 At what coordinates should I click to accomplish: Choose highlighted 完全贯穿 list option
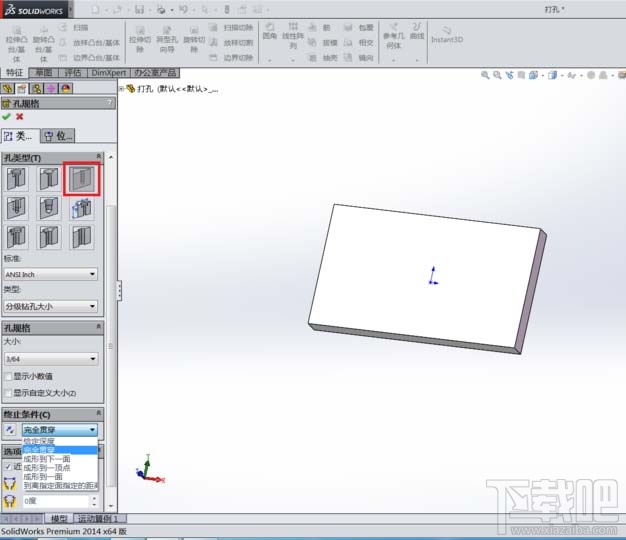tap(60, 450)
